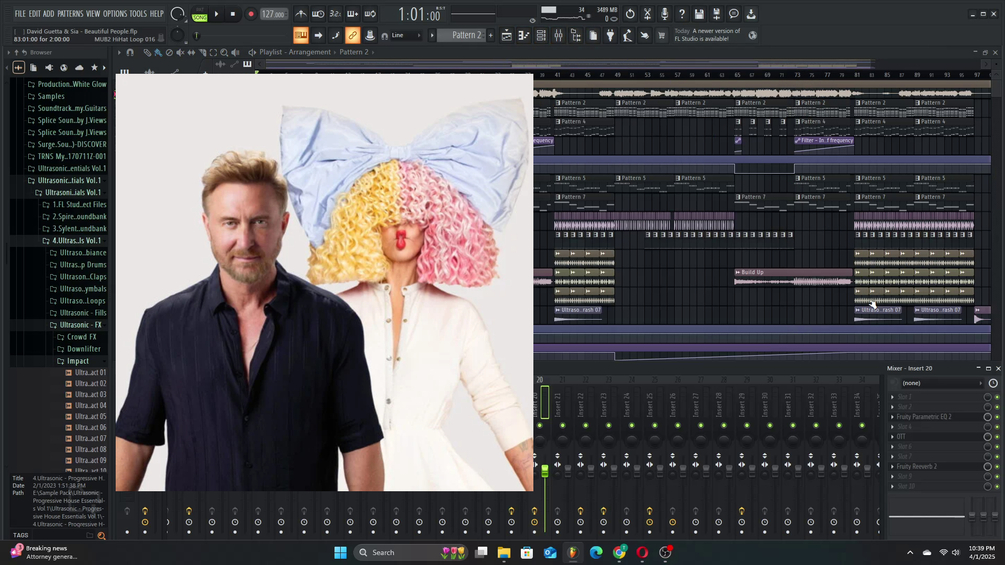The width and height of the screenshot is (1005, 565).
Task: Open the help question mark icon
Action: pyautogui.click(x=682, y=13)
